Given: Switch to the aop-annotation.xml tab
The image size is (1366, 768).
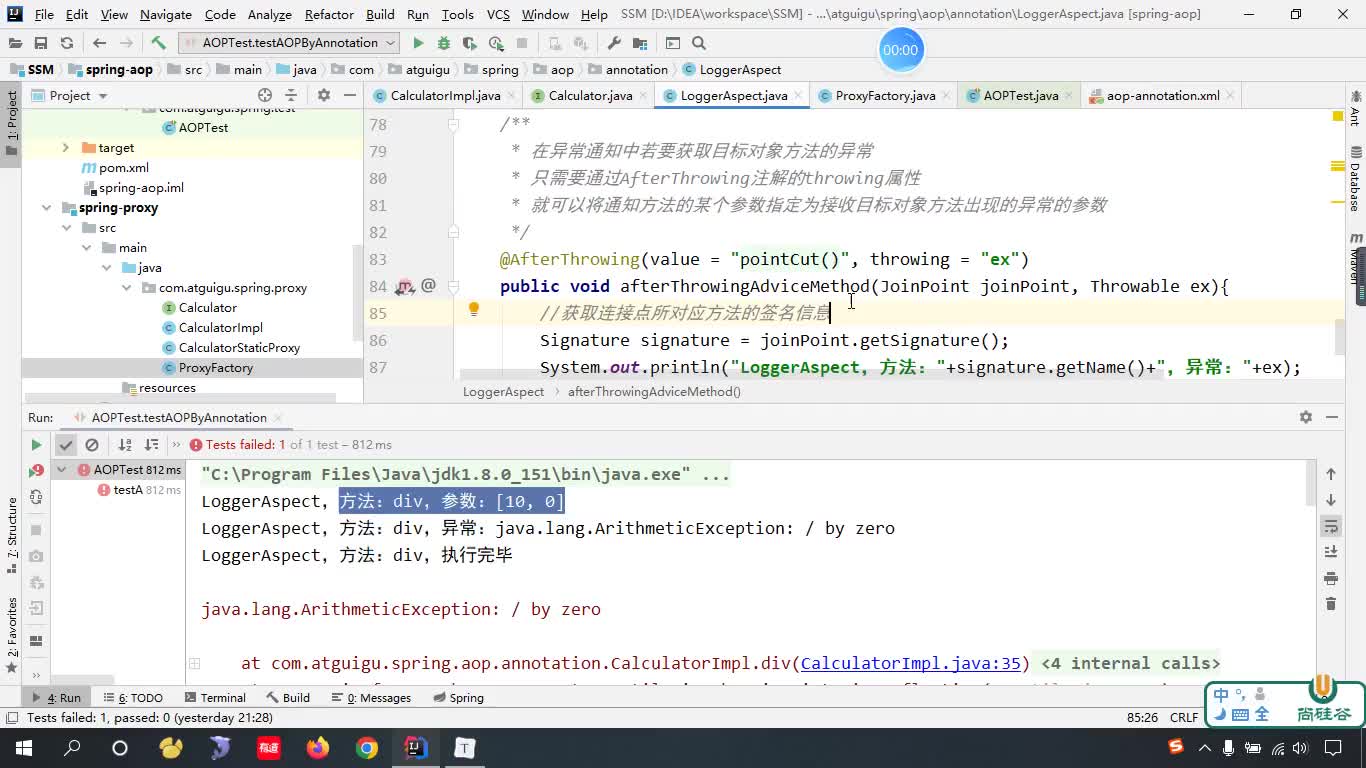Looking at the screenshot, I should coord(1163,95).
